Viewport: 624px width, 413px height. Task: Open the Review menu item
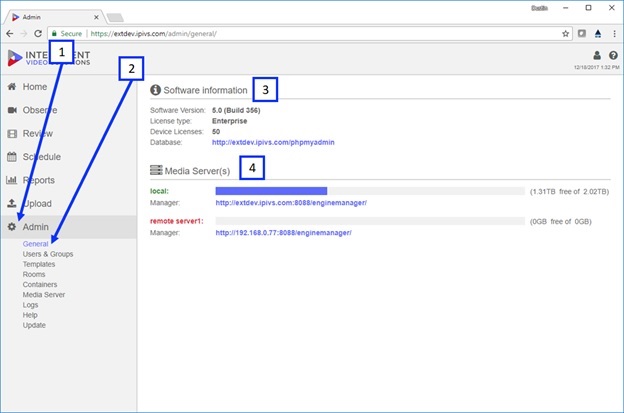pyautogui.click(x=38, y=134)
